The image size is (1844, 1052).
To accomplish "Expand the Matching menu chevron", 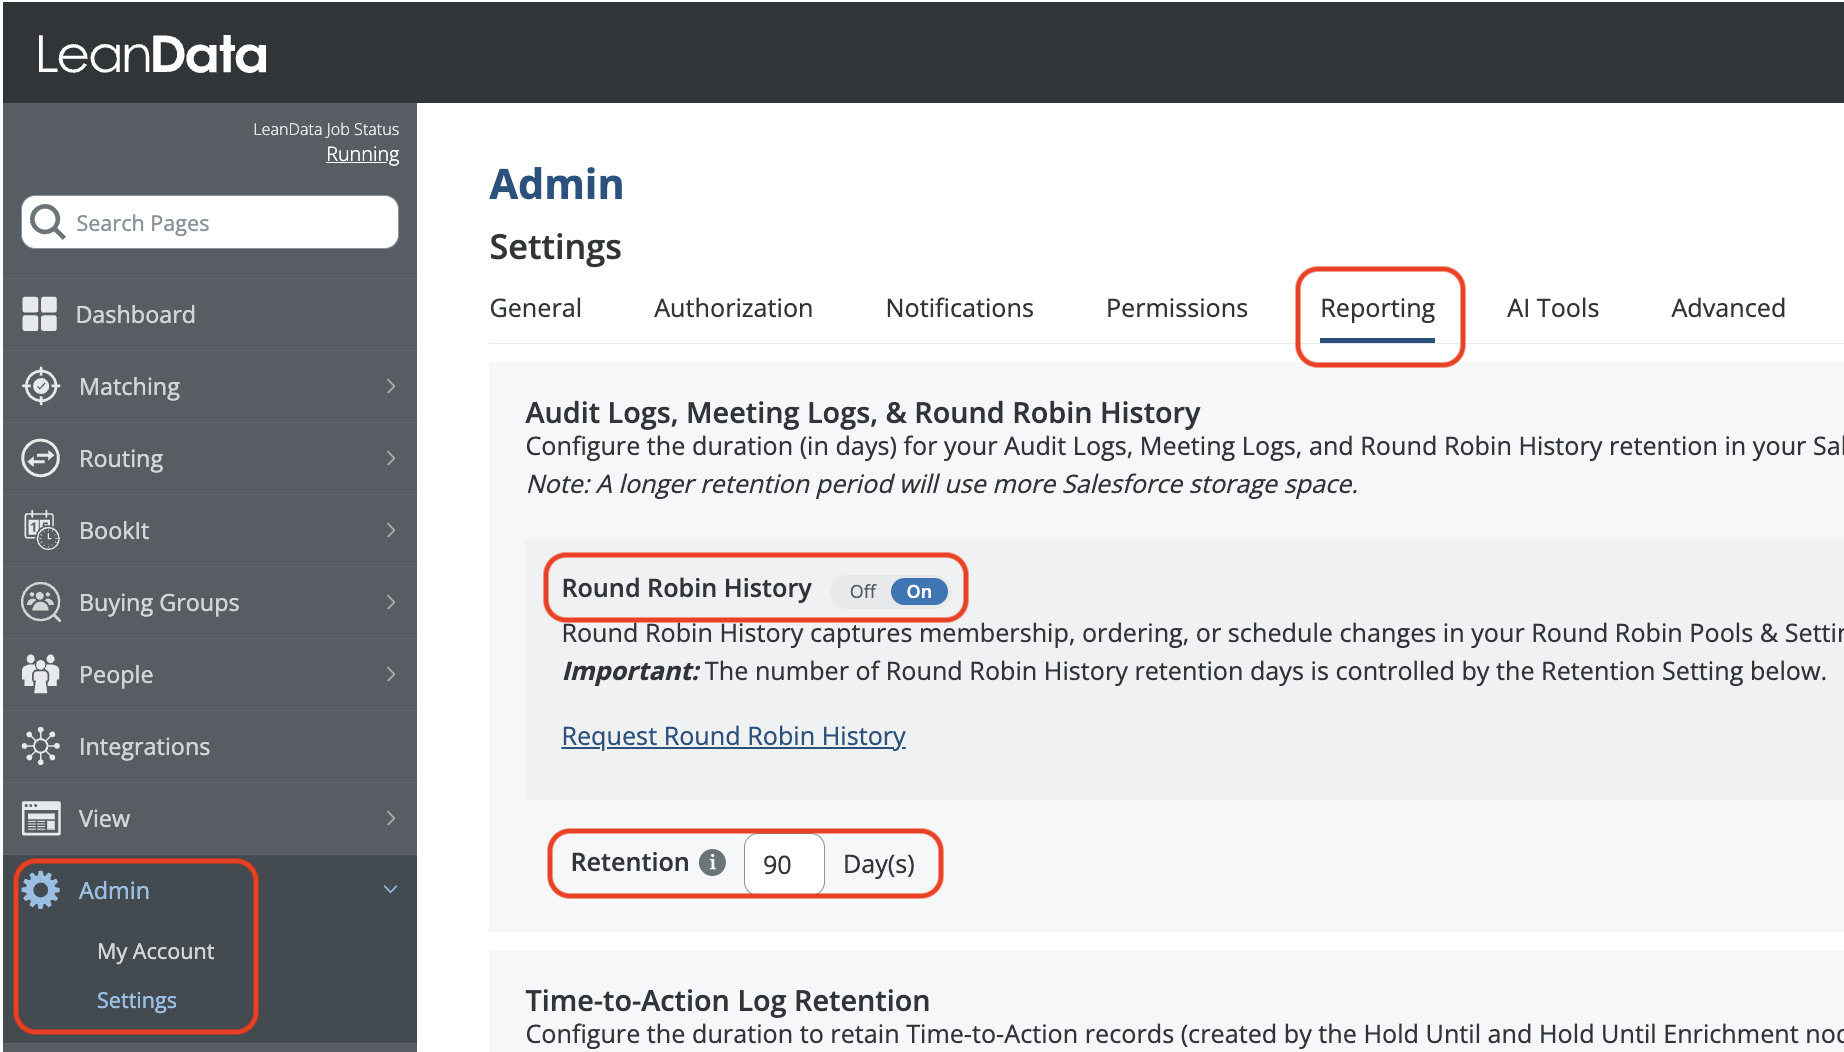I will (391, 386).
